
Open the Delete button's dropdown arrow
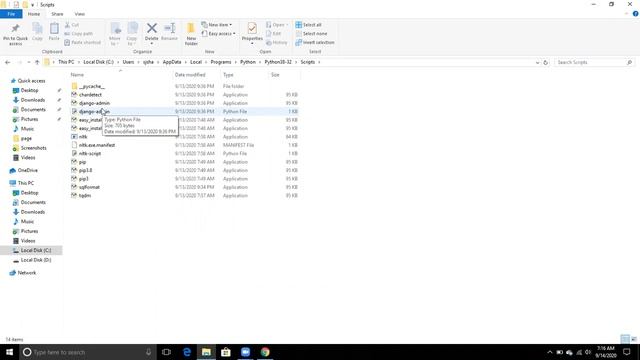151,43
